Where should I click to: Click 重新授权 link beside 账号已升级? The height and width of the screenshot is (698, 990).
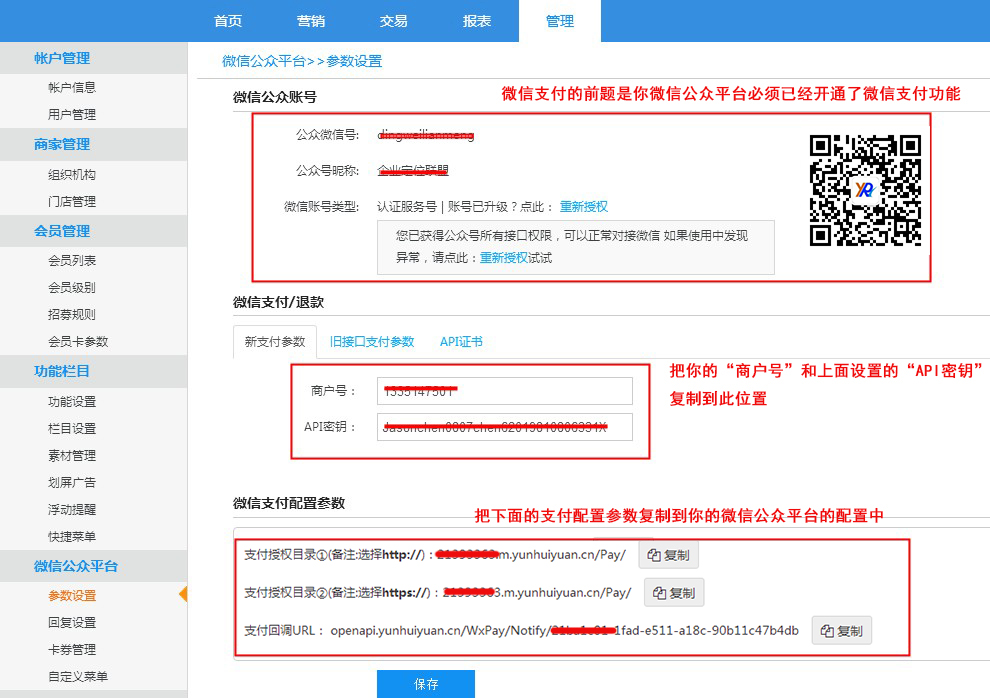[584, 207]
